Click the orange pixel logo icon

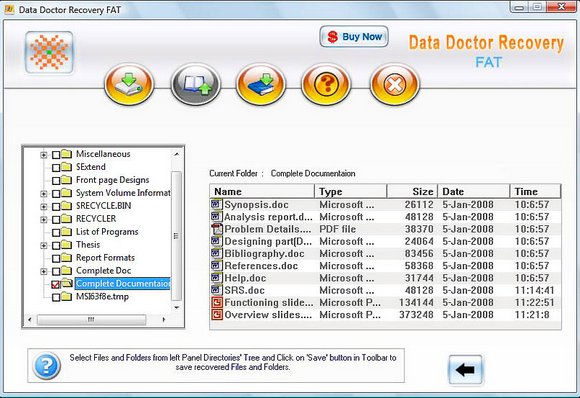point(49,52)
